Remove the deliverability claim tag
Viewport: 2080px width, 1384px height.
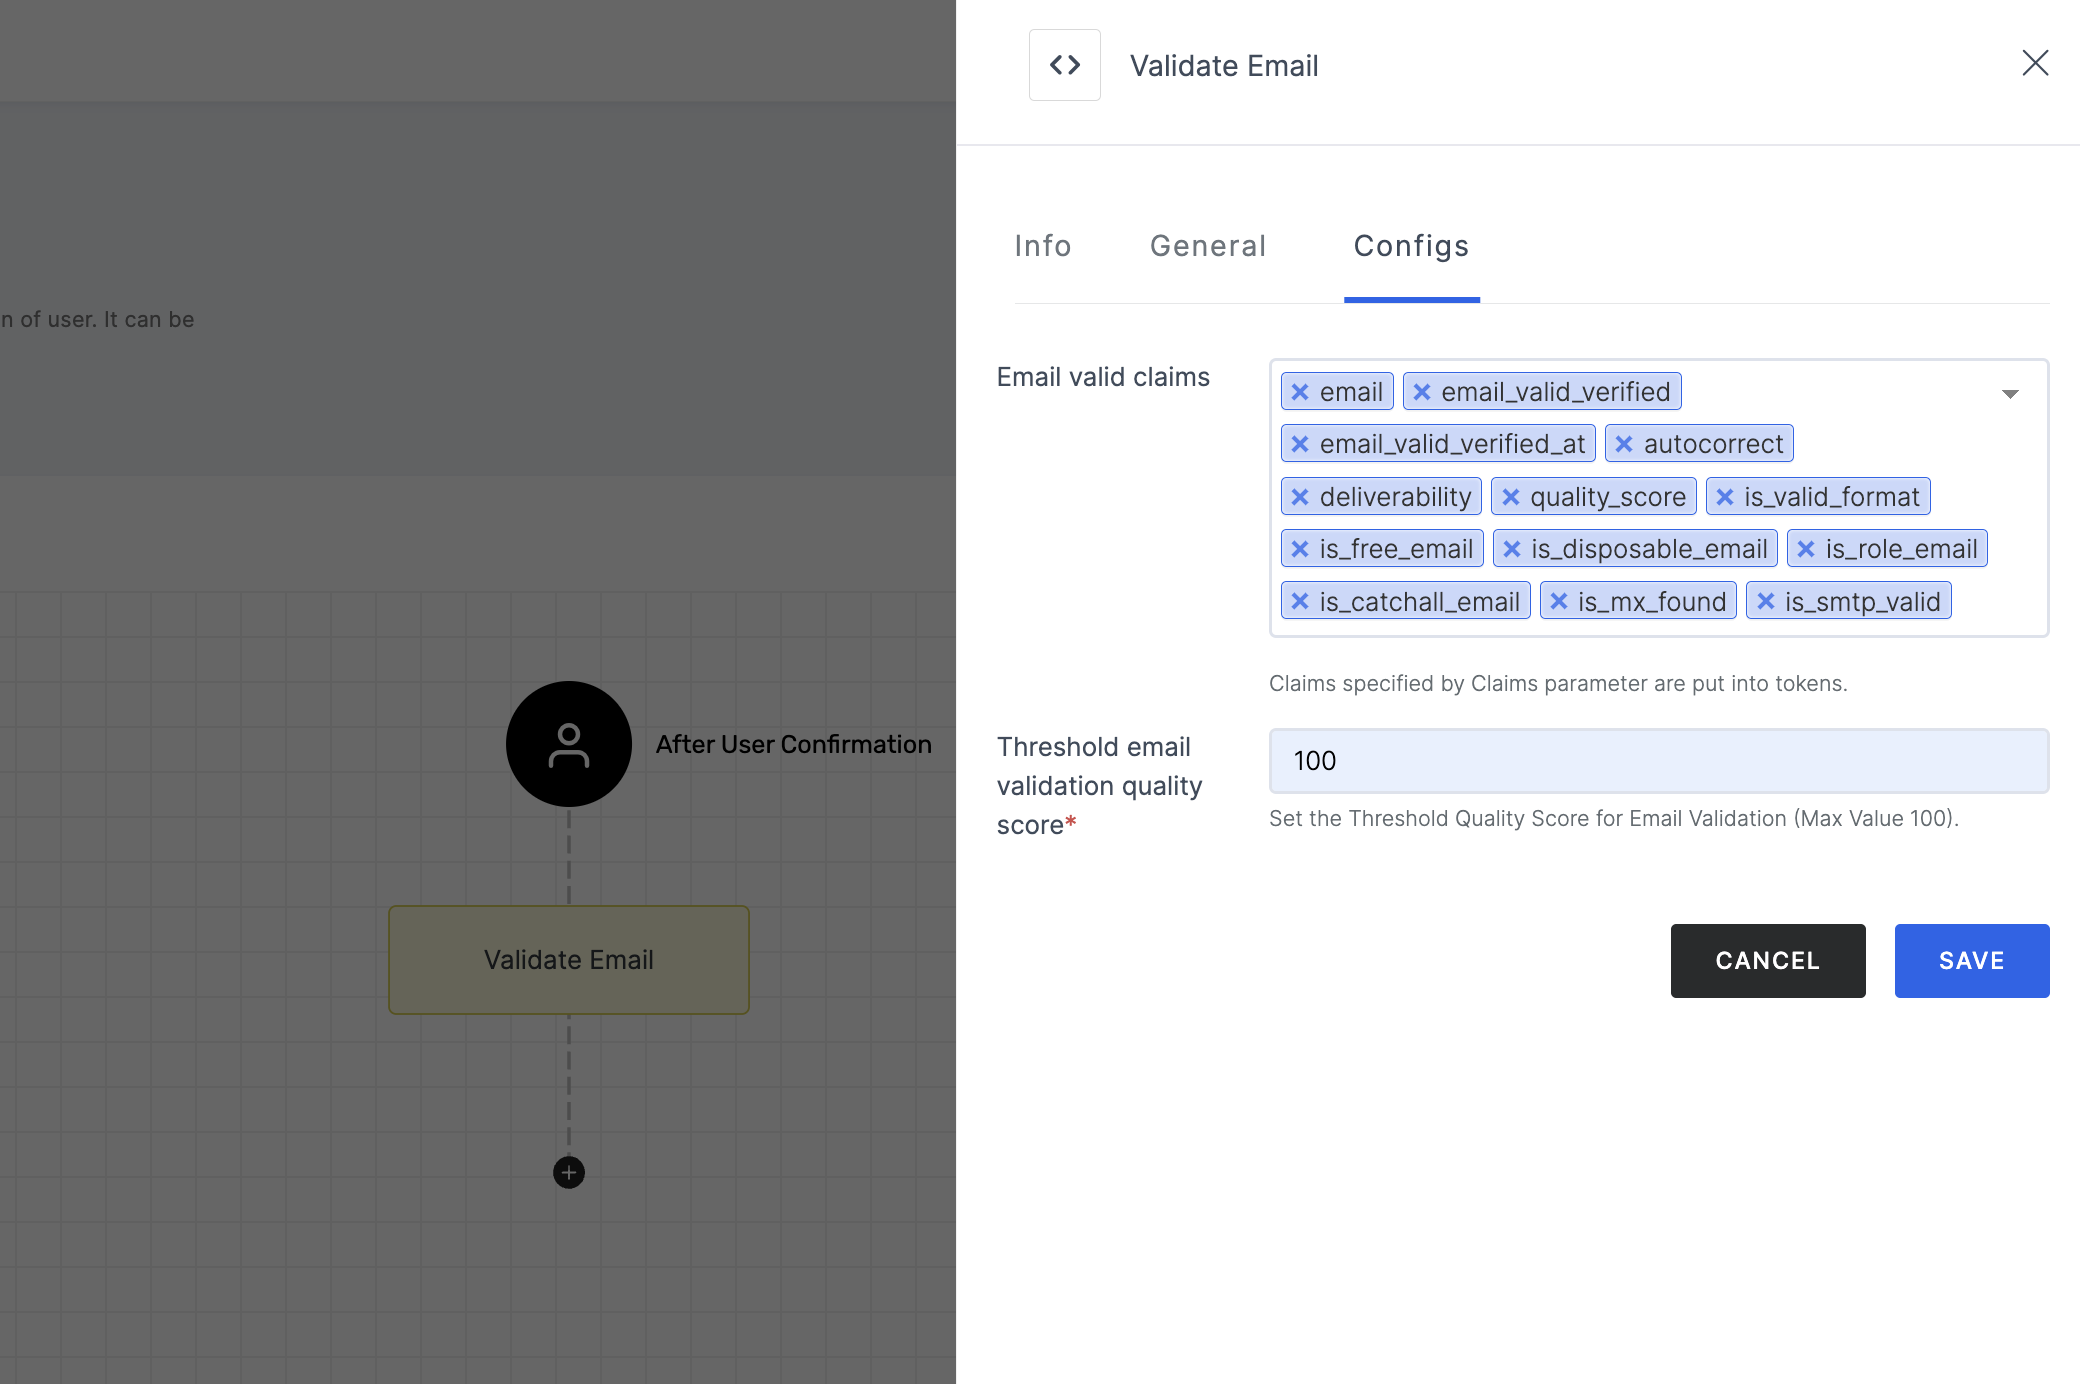[1299, 496]
